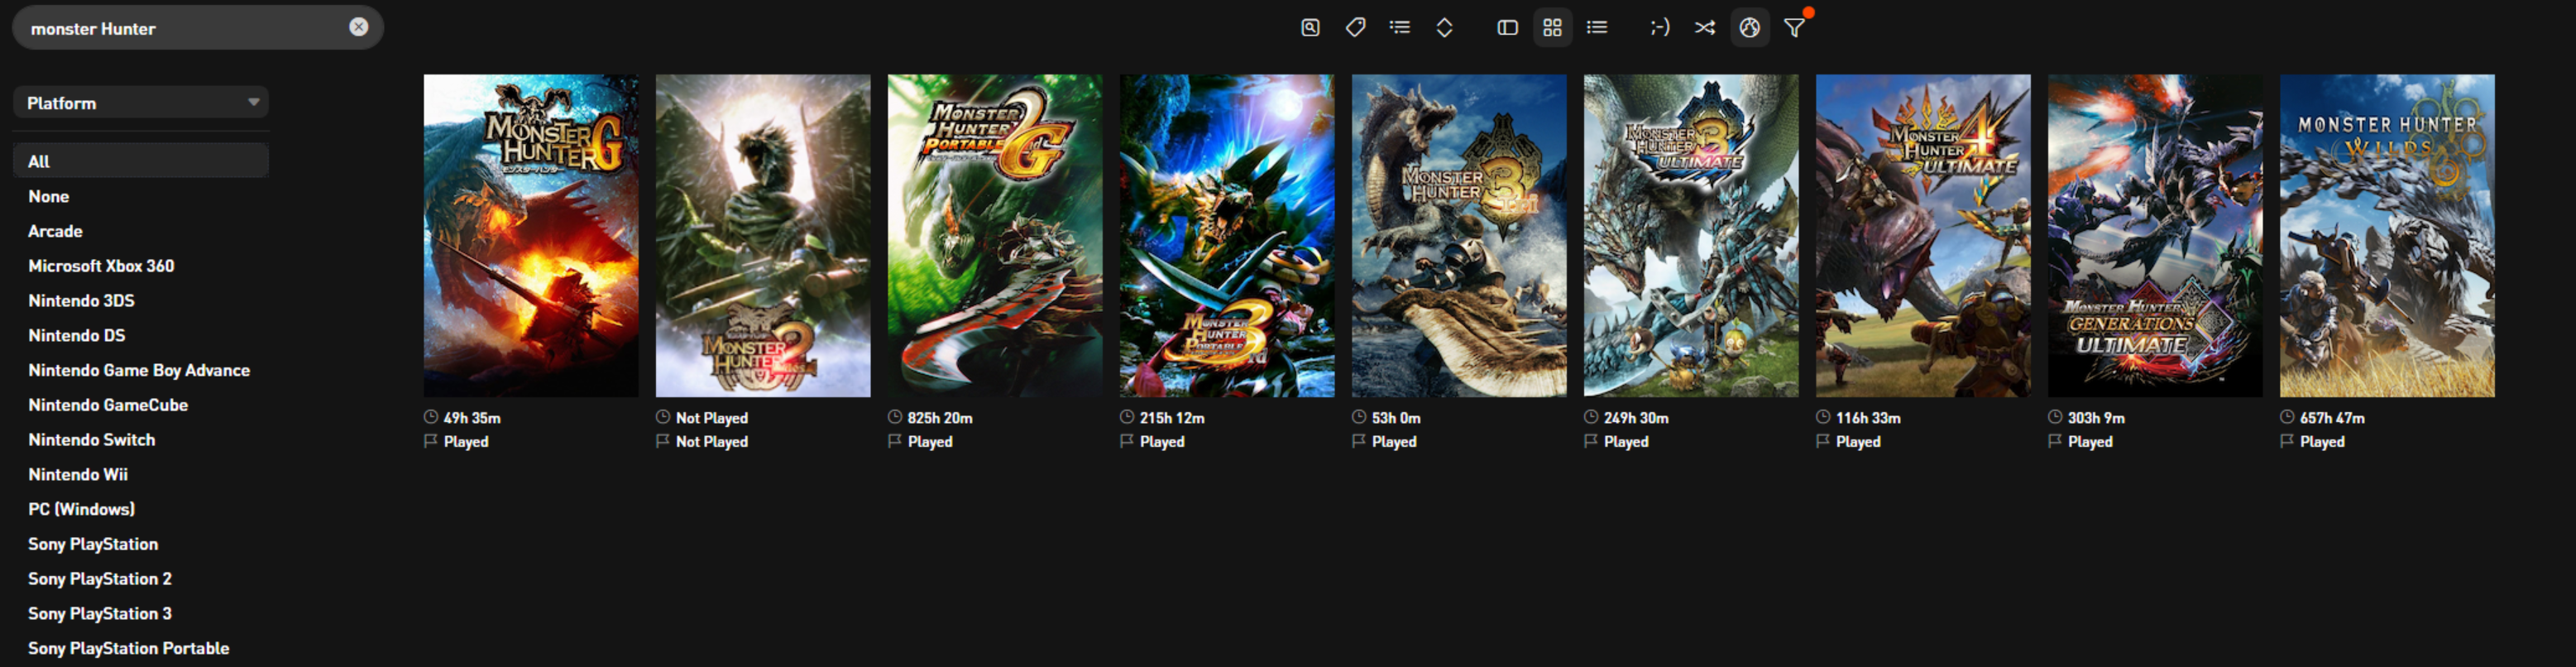
Task: Open the Monster Hunter G cover
Action: pyautogui.click(x=531, y=236)
